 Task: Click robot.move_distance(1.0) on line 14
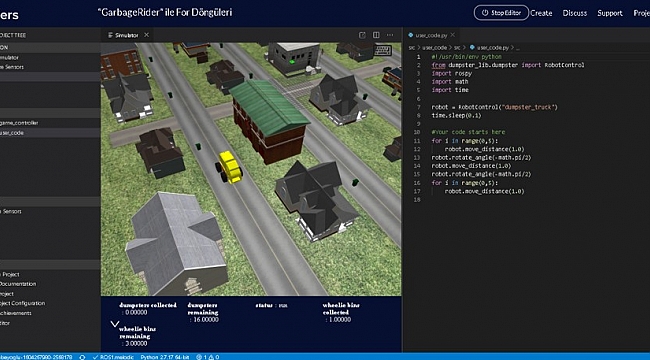pos(471,166)
